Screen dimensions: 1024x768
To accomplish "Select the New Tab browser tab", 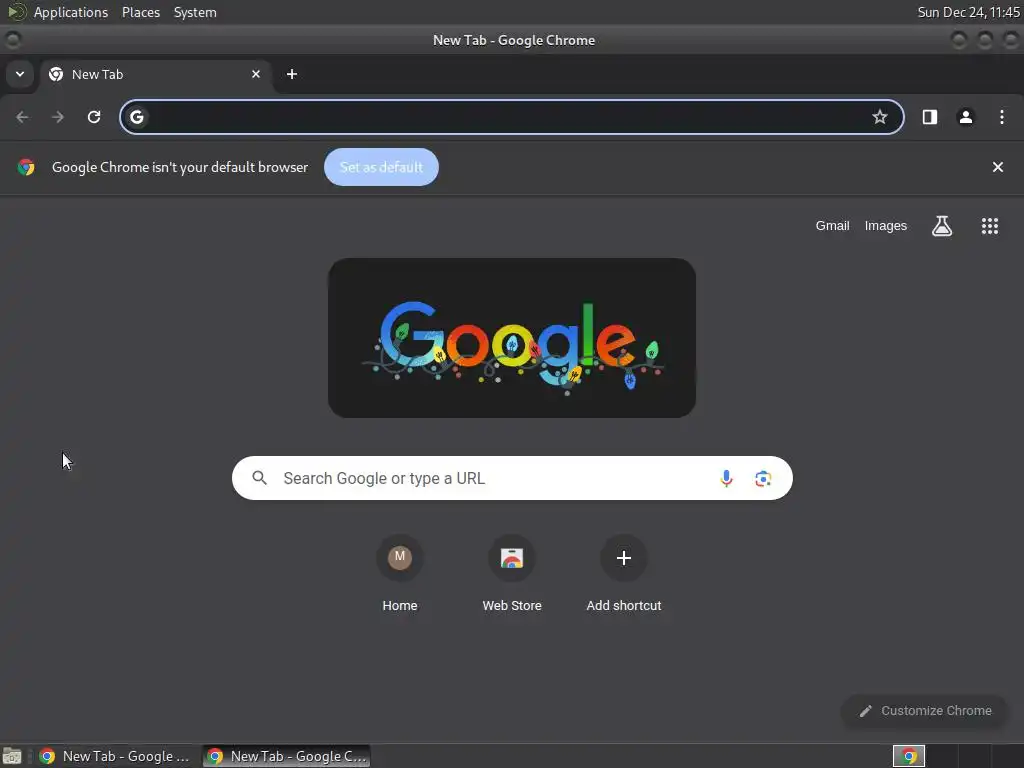I will (x=155, y=74).
